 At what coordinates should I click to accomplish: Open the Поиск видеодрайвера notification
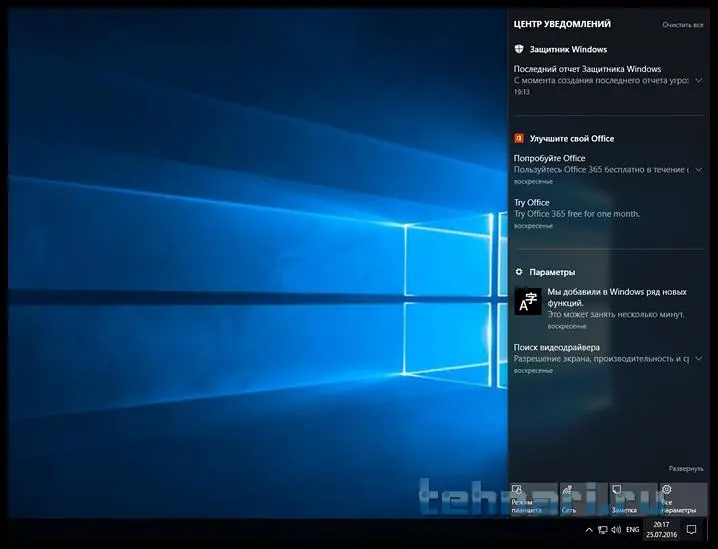coord(608,359)
